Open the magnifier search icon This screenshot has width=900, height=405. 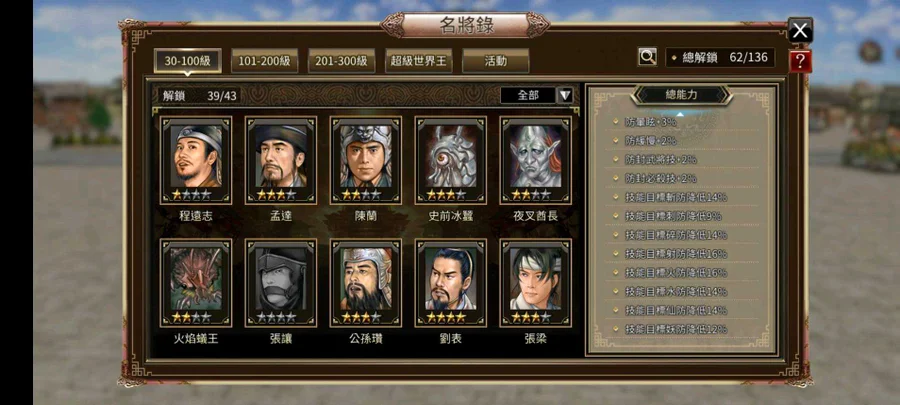point(647,57)
